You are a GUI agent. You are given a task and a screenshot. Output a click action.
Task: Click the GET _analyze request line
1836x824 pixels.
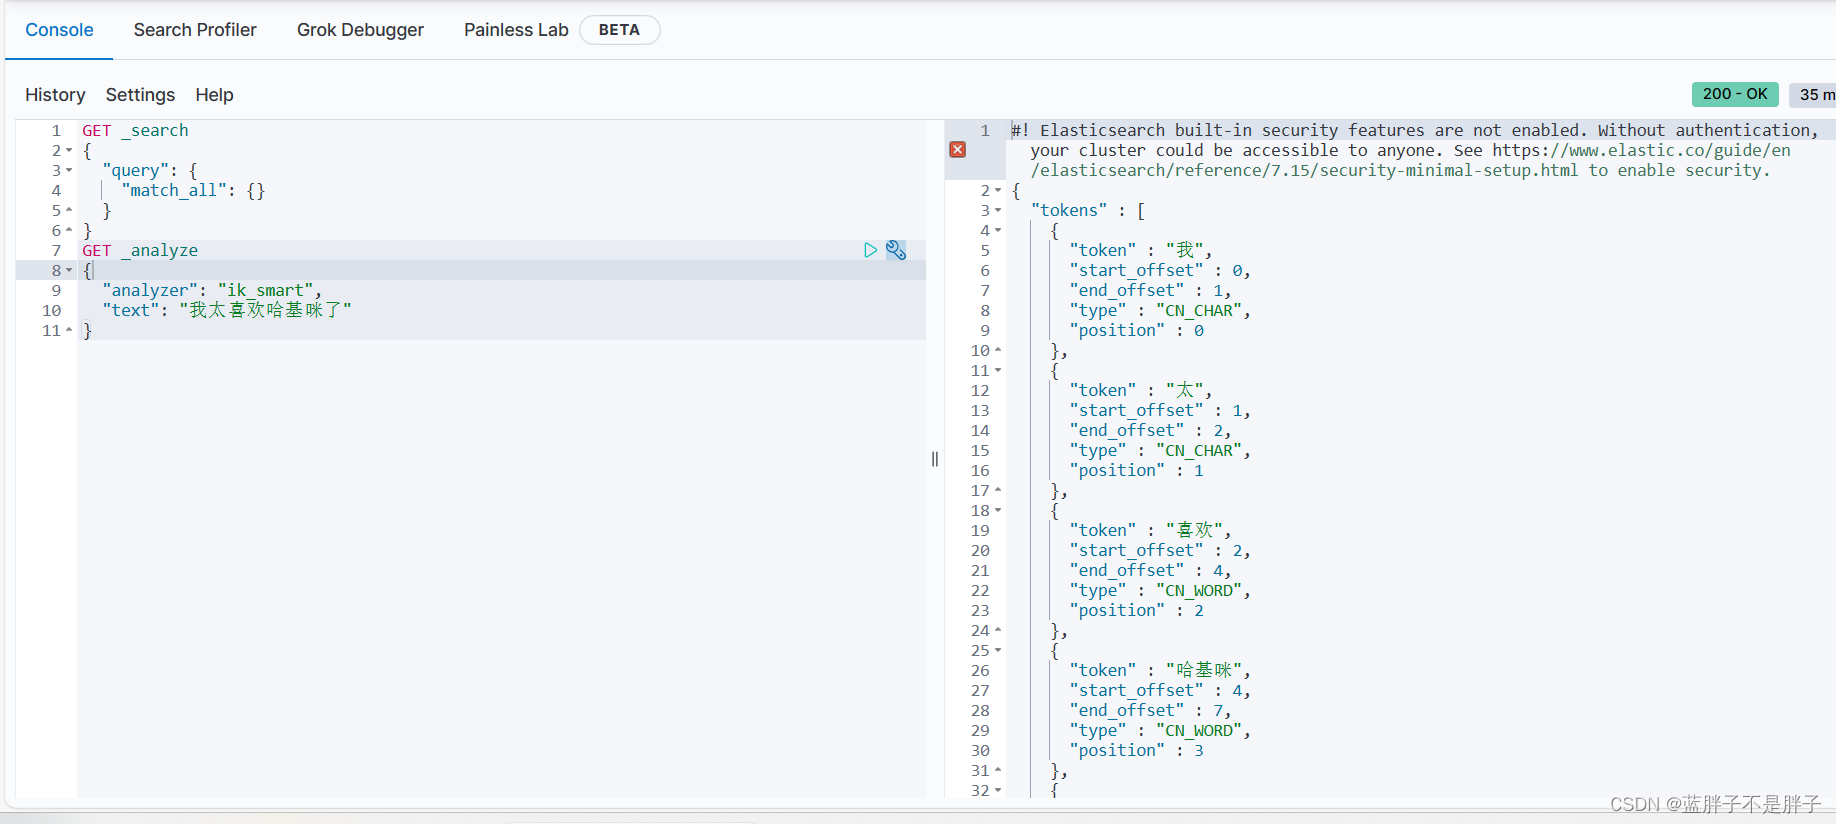tap(140, 250)
